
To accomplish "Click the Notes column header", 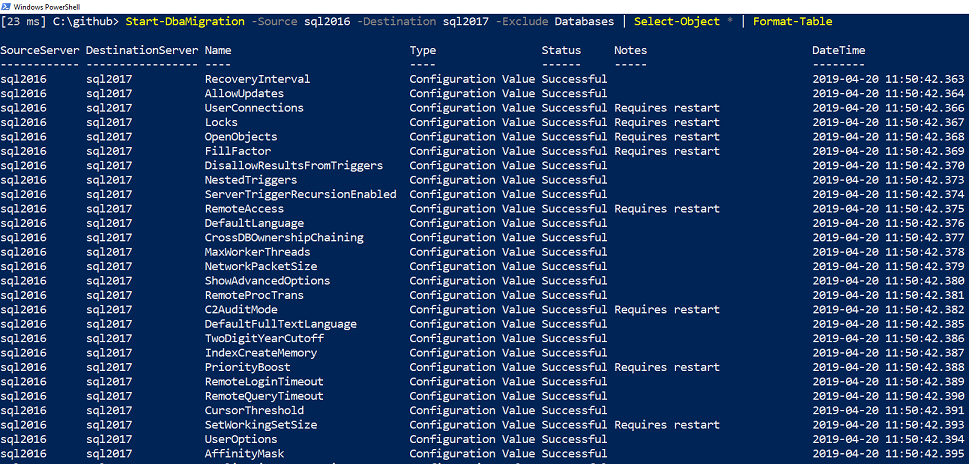I will (632, 50).
